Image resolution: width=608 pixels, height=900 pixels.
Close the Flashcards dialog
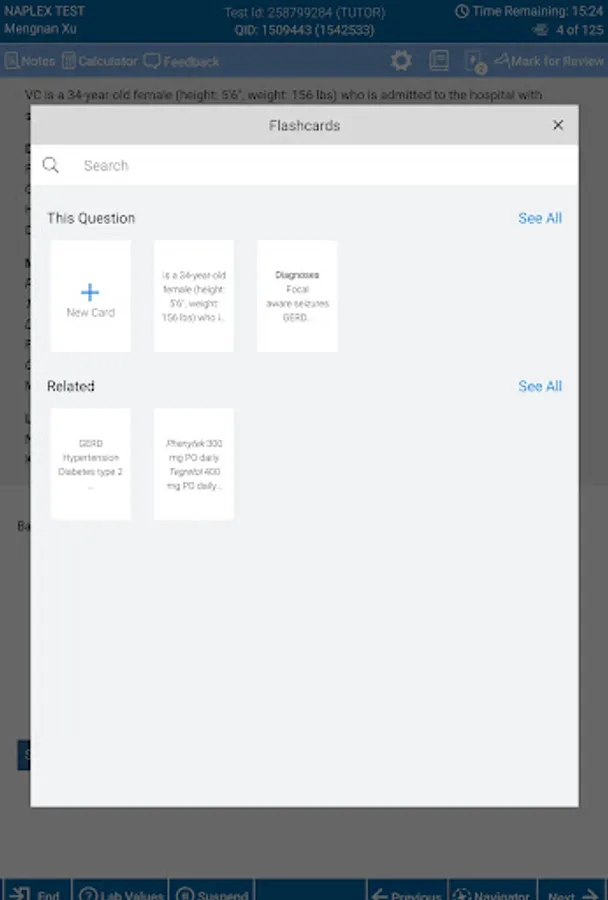557,125
